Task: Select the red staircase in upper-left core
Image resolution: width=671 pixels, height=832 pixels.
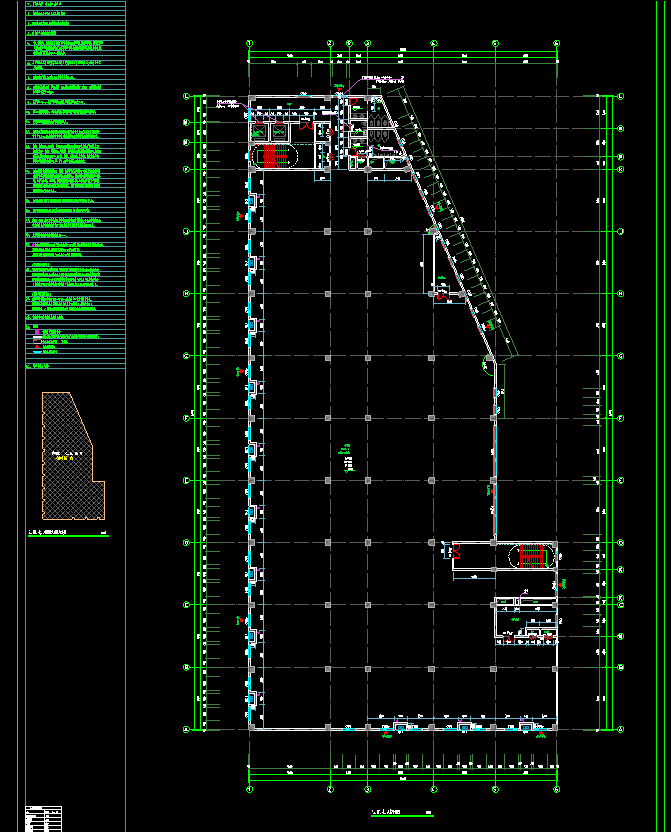Action: pyautogui.click(x=274, y=155)
